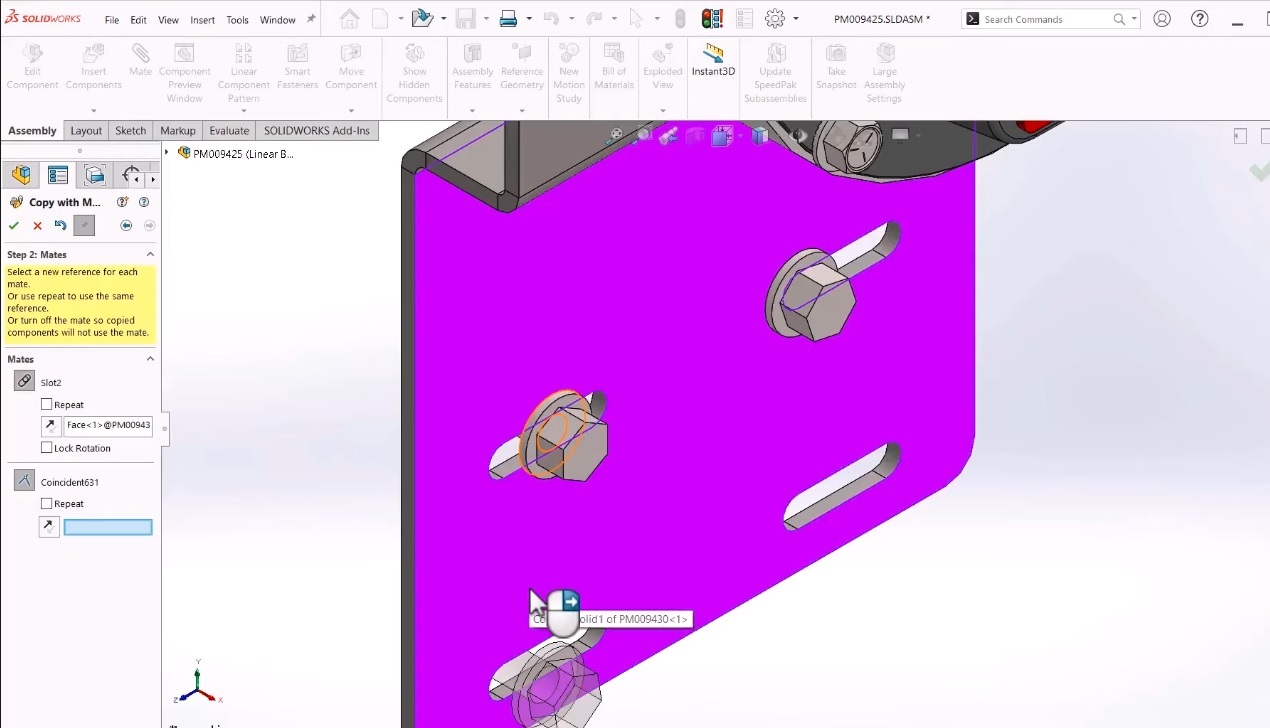
Task: Open the PropertyManager tab icon
Action: (58, 176)
